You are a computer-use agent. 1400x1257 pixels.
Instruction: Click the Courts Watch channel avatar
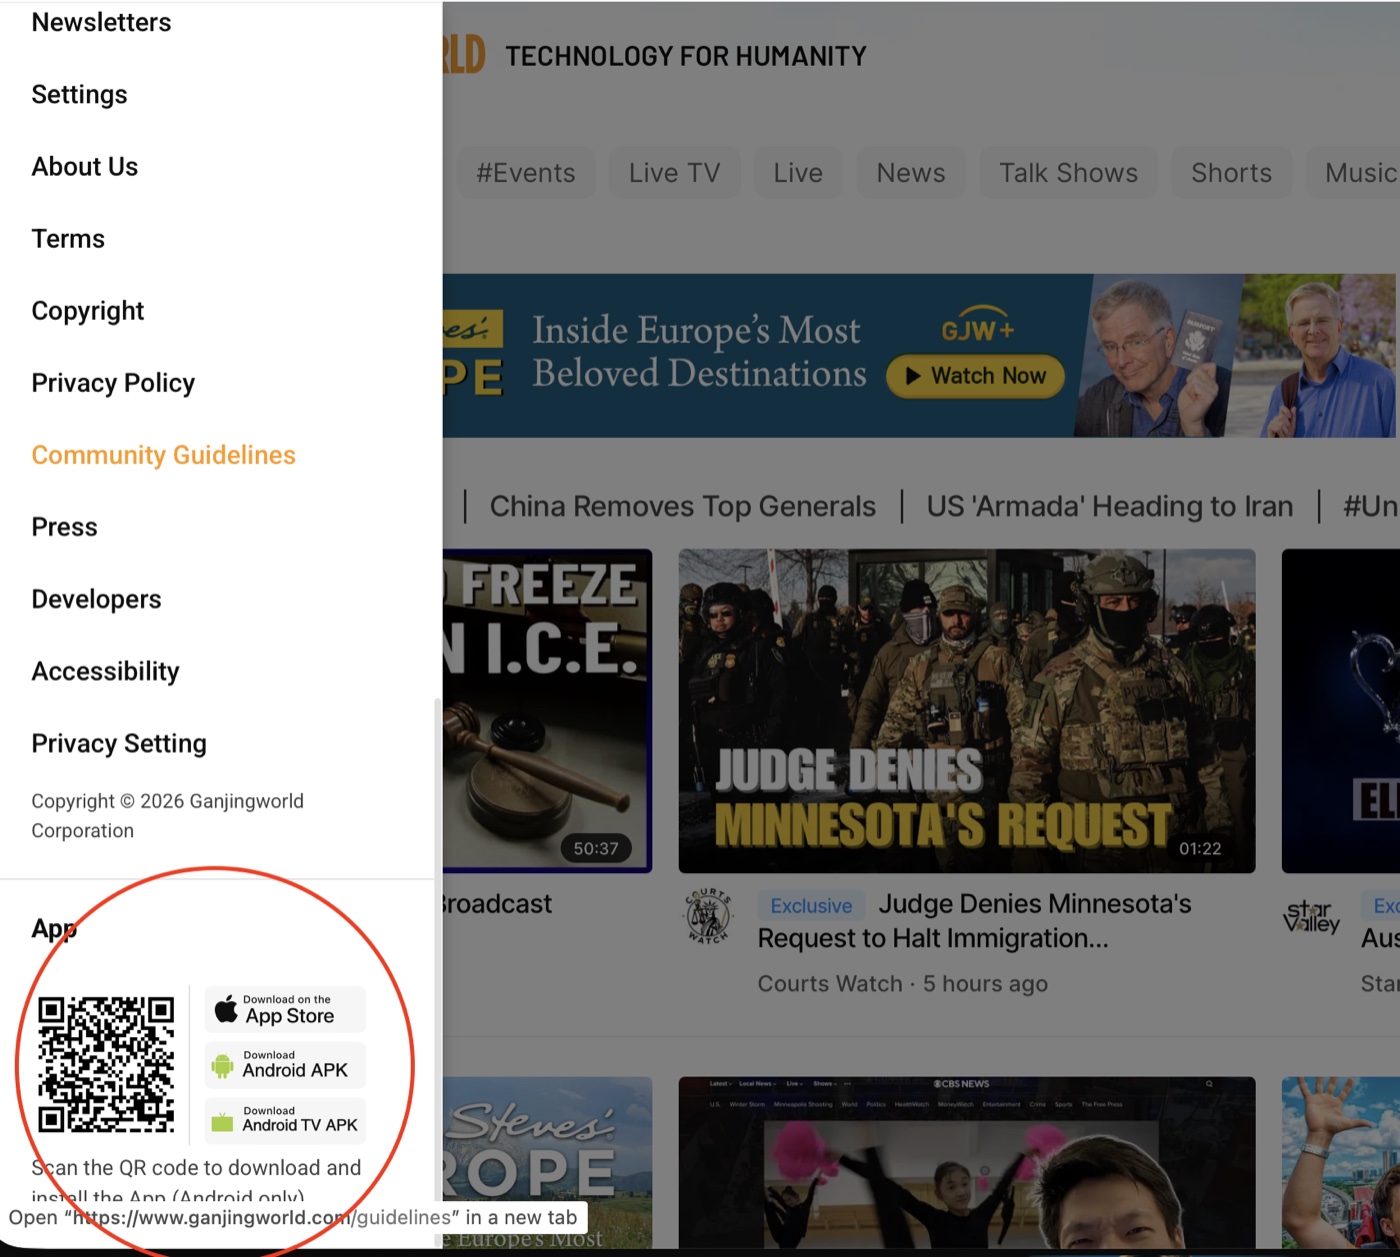[x=708, y=917]
